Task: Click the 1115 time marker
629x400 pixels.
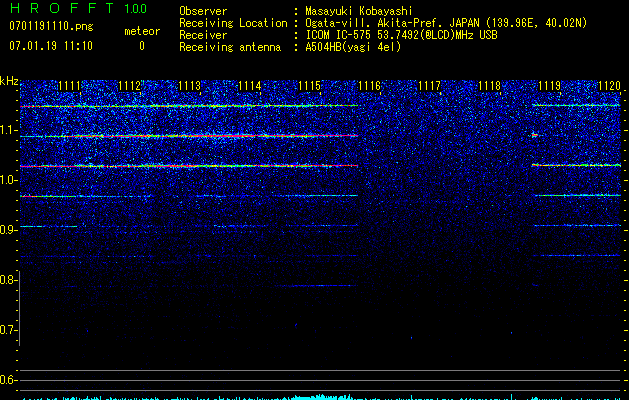Action: (x=310, y=86)
